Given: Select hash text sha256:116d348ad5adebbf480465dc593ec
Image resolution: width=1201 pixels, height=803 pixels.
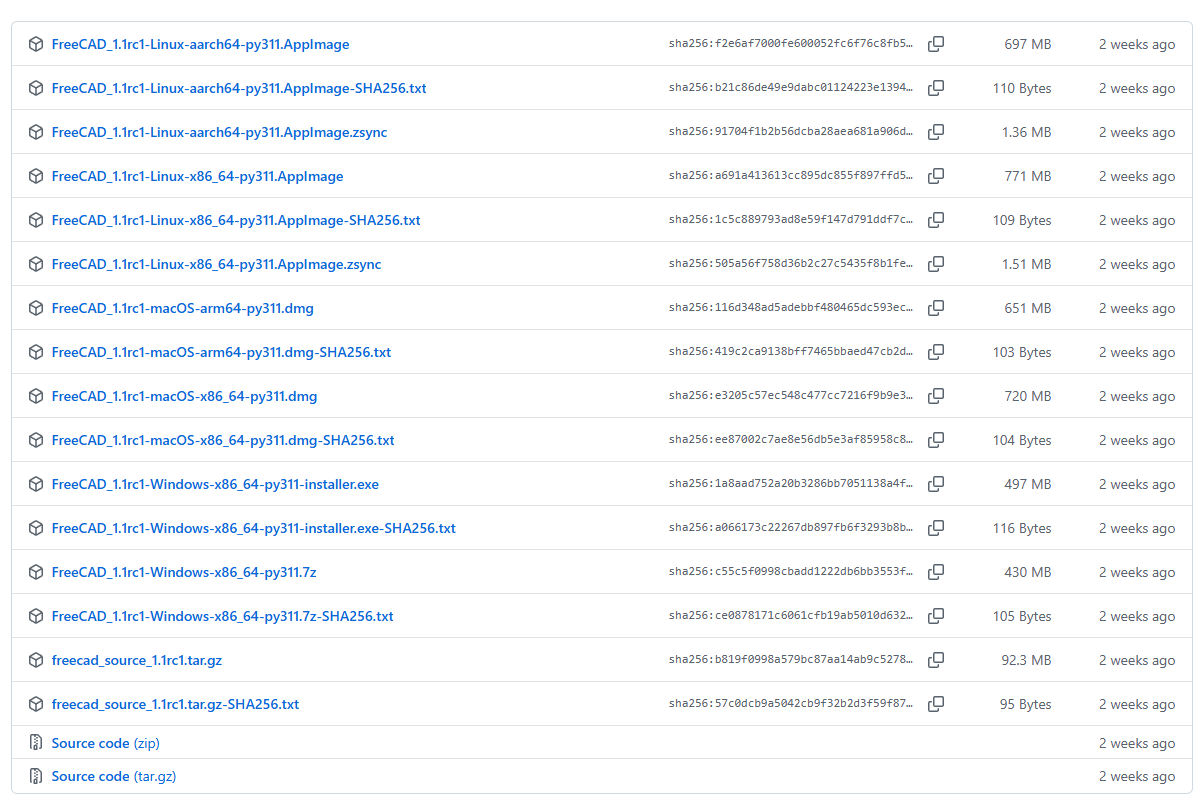Looking at the screenshot, I should click(791, 308).
